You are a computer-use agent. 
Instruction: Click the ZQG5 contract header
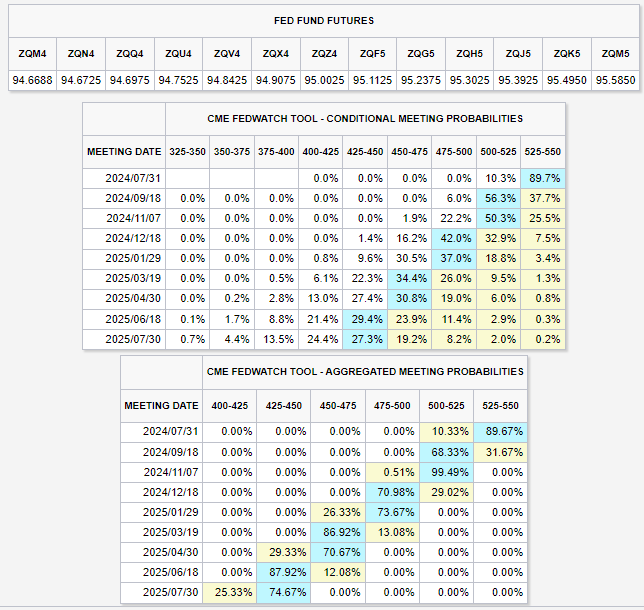pos(421,54)
